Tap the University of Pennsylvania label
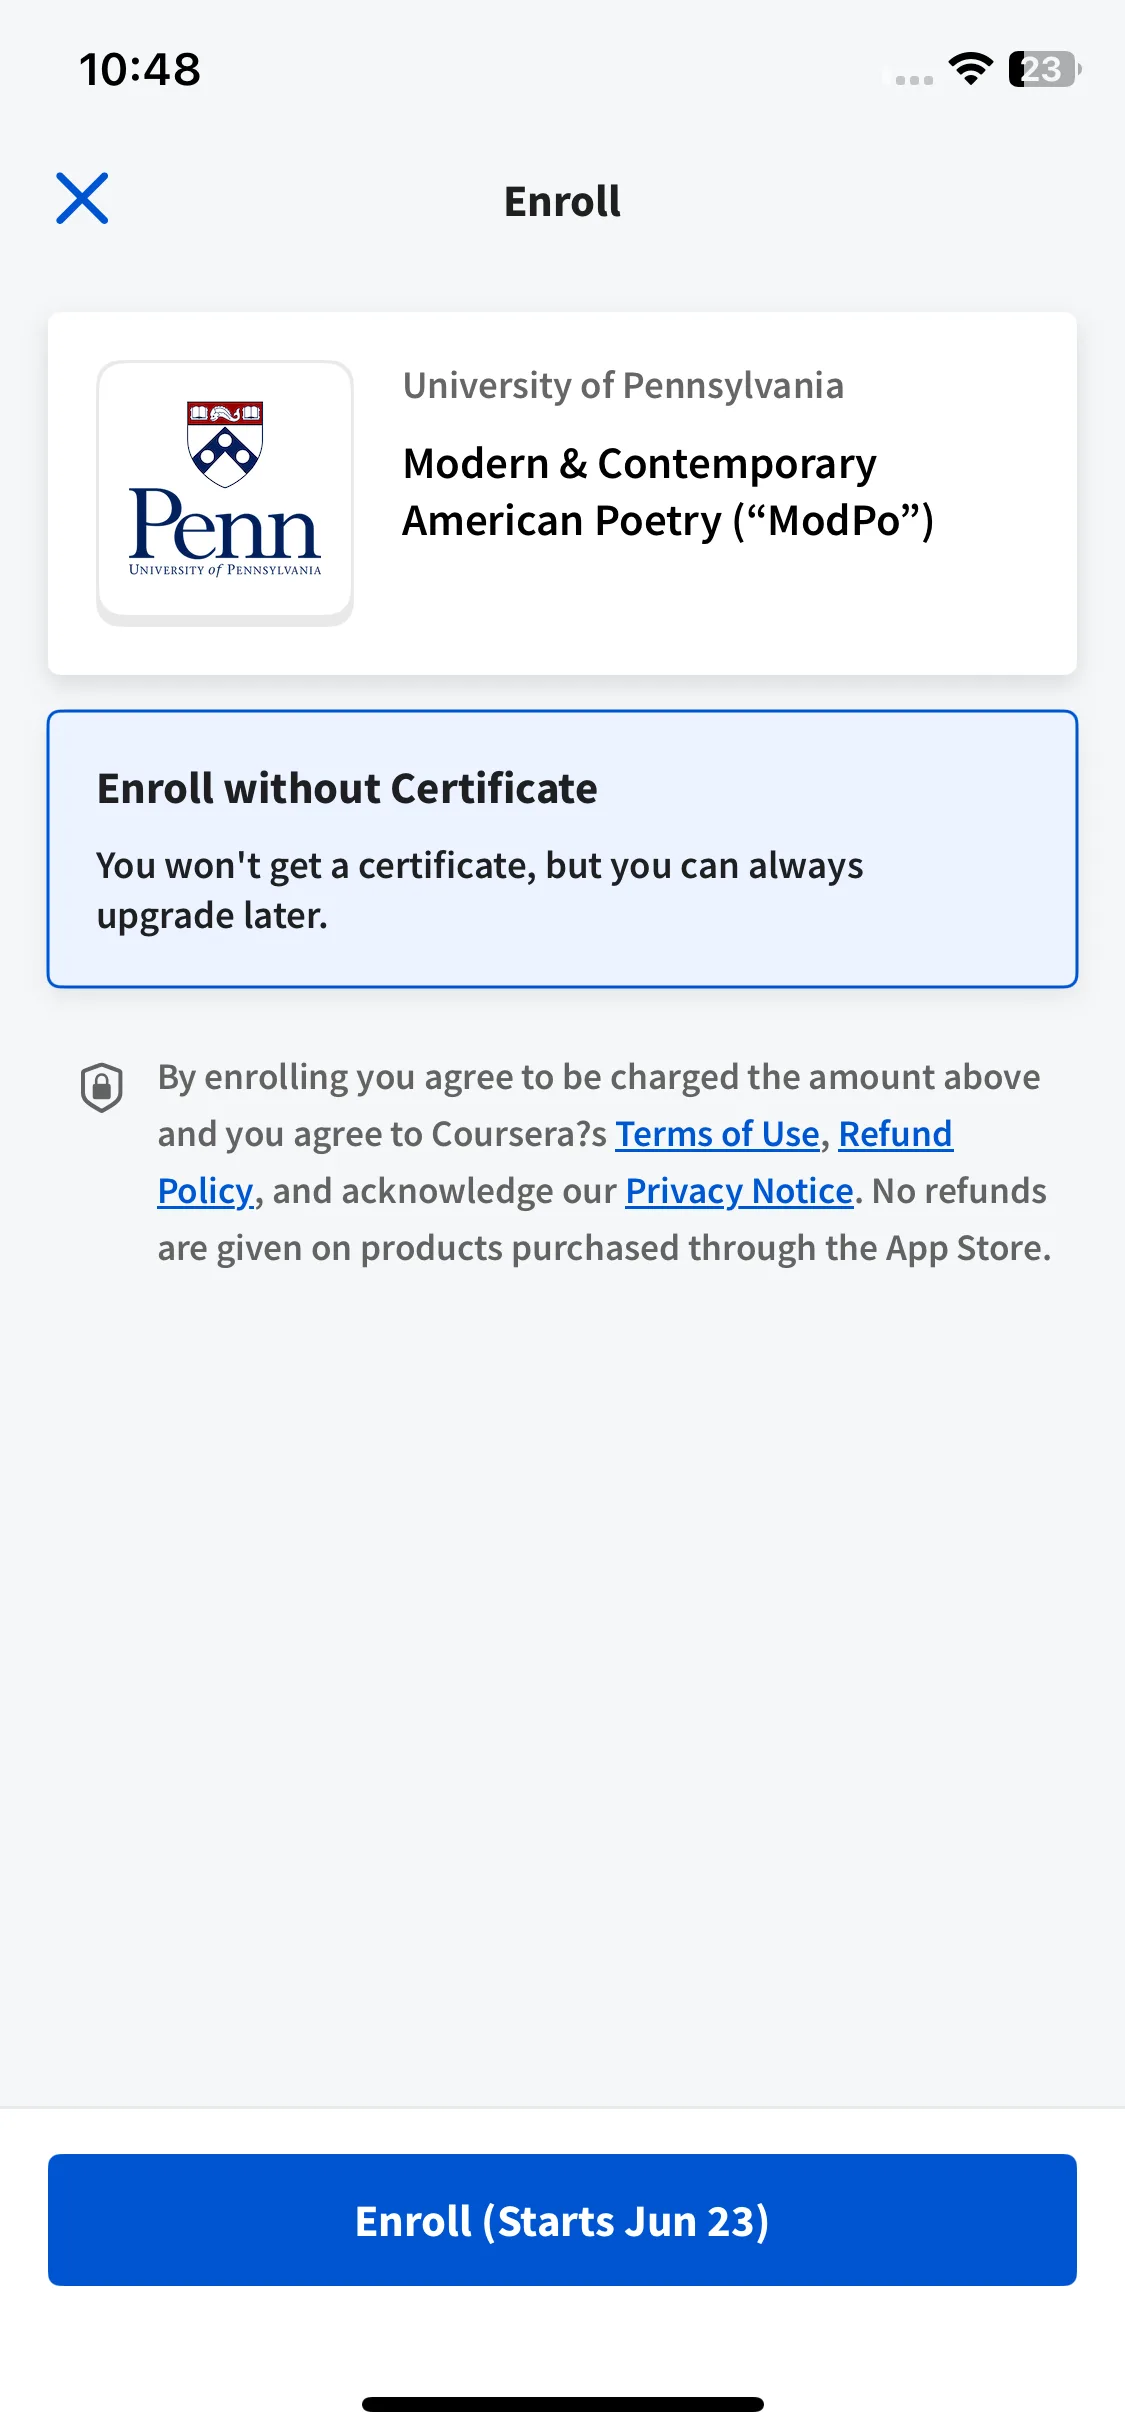Viewport: 1125px width, 2436px height. tap(623, 385)
